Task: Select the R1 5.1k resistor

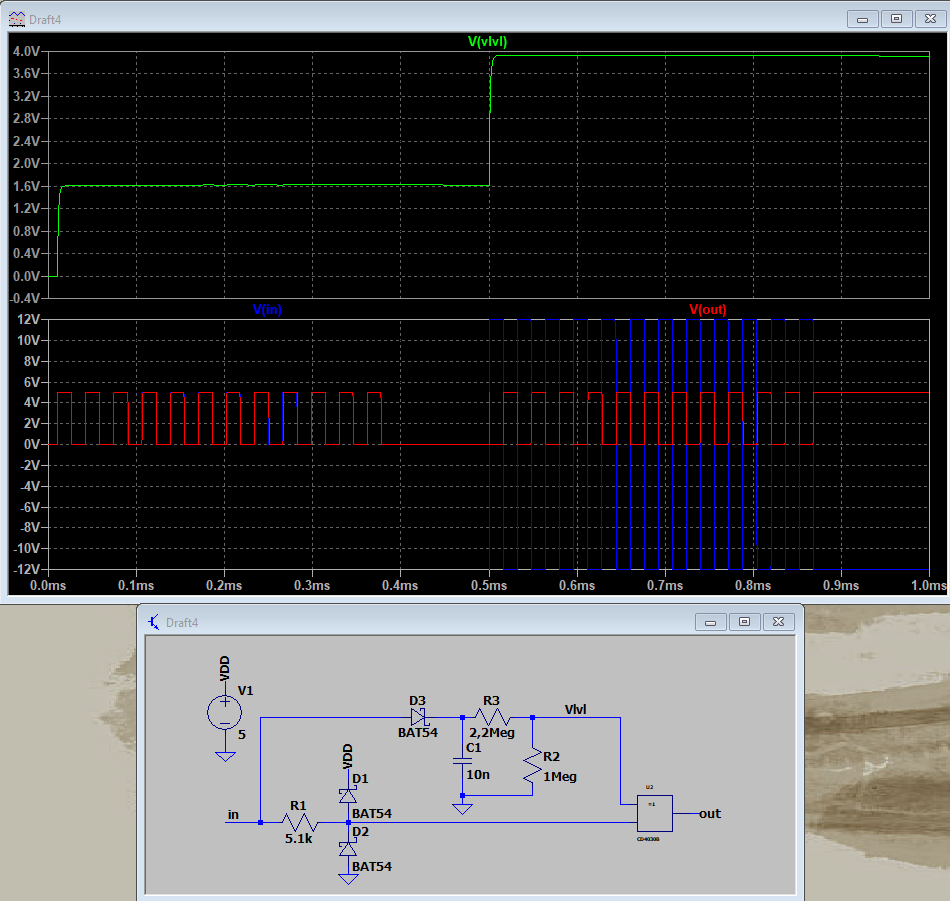Action: pyautogui.click(x=300, y=822)
